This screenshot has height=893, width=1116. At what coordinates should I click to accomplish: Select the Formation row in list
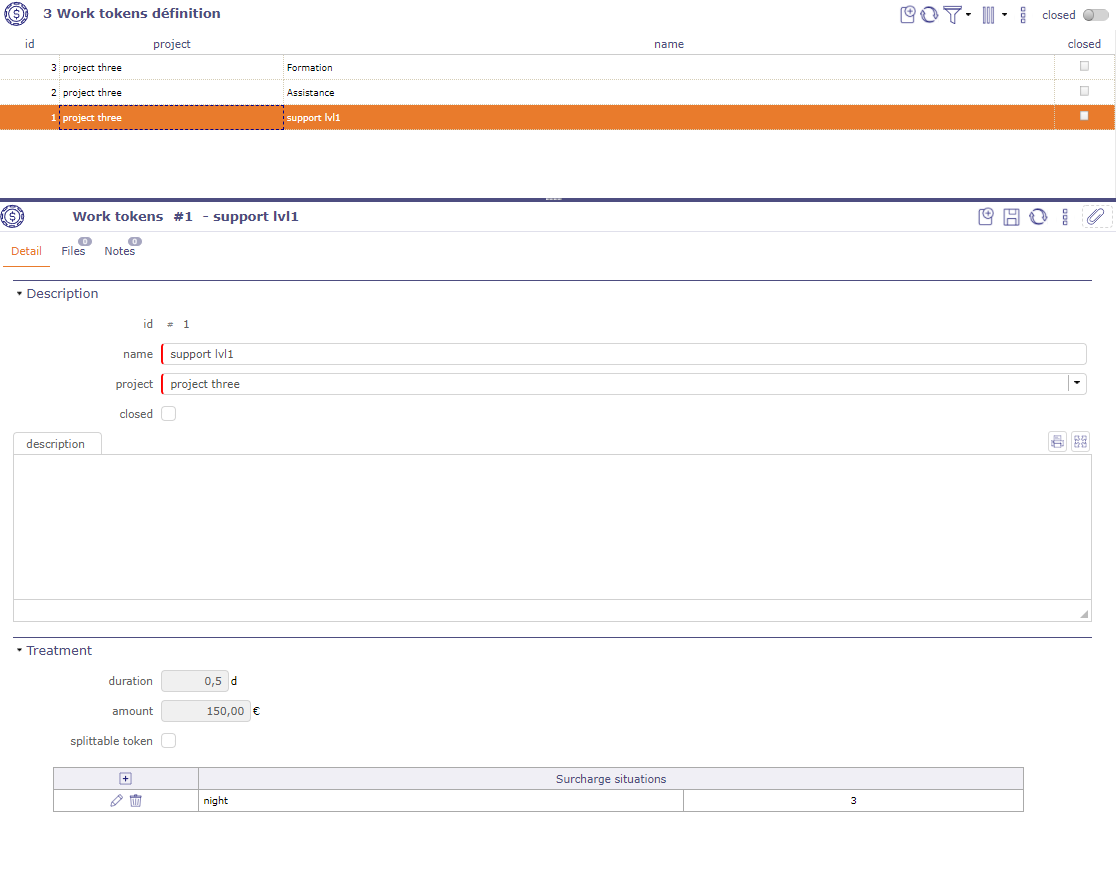[x=309, y=68]
